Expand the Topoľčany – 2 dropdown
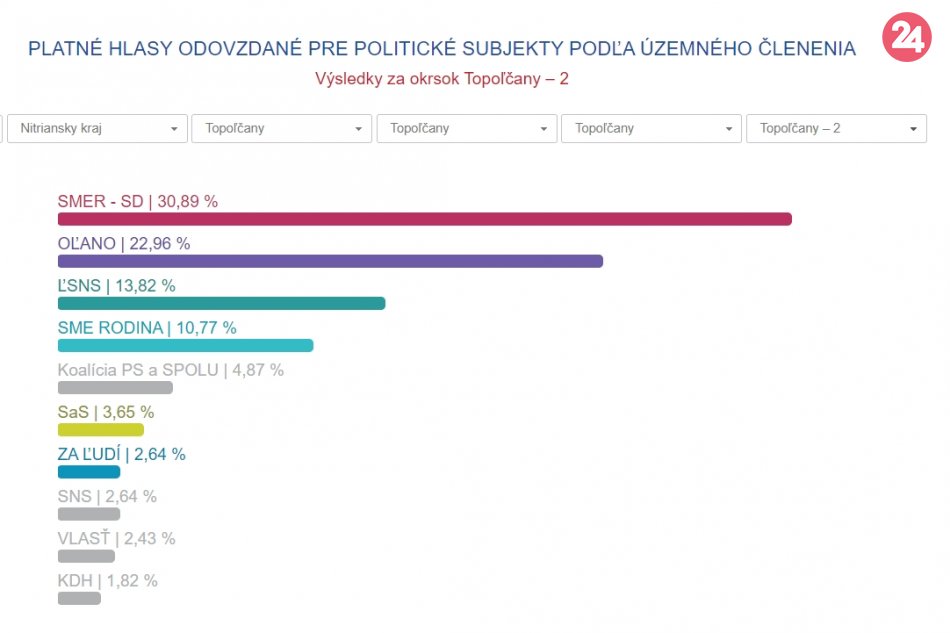The height and width of the screenshot is (633, 950). tap(836, 129)
